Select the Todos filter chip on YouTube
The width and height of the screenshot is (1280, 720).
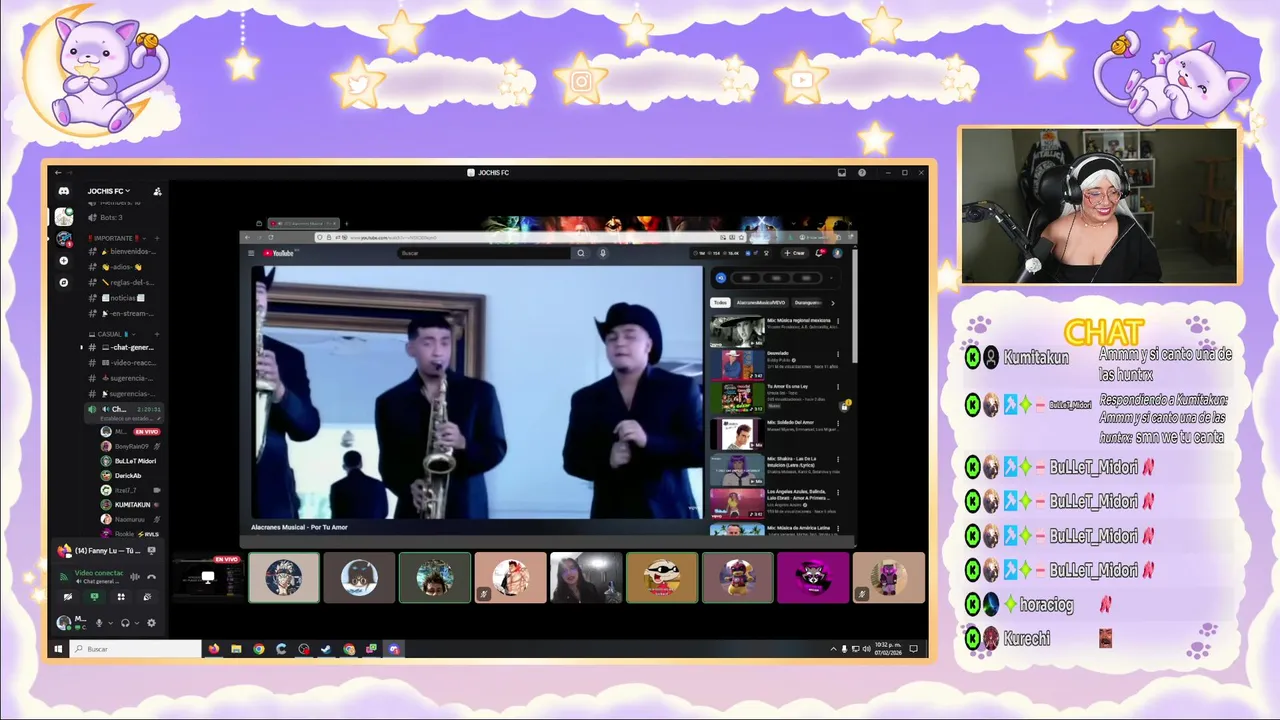coord(720,302)
